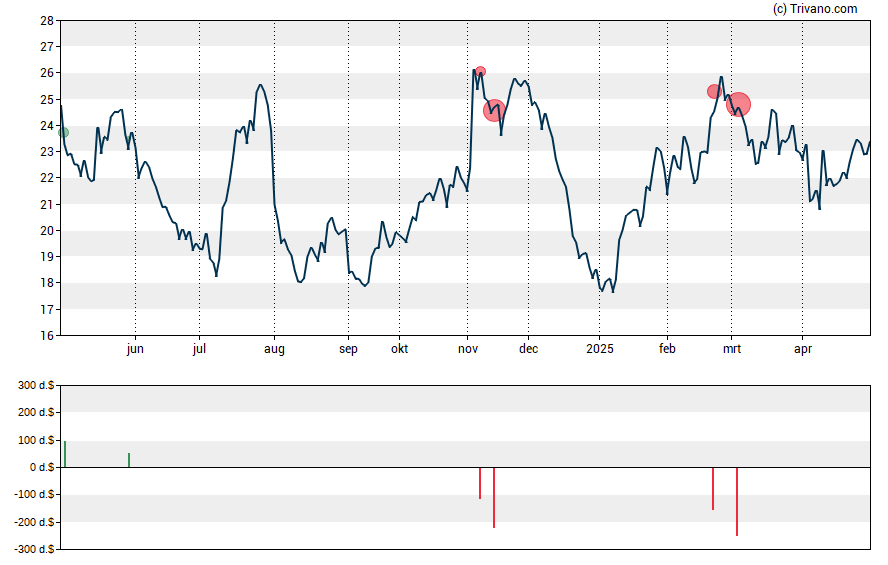Click the first red bar in november
This screenshot has width=888, height=565.
click(480, 483)
